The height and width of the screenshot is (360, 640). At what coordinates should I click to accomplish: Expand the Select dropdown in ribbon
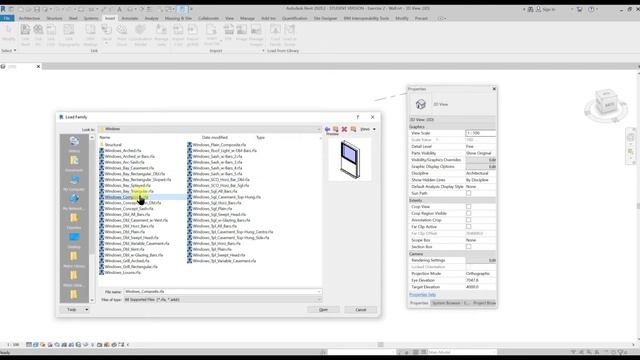pos(9,51)
